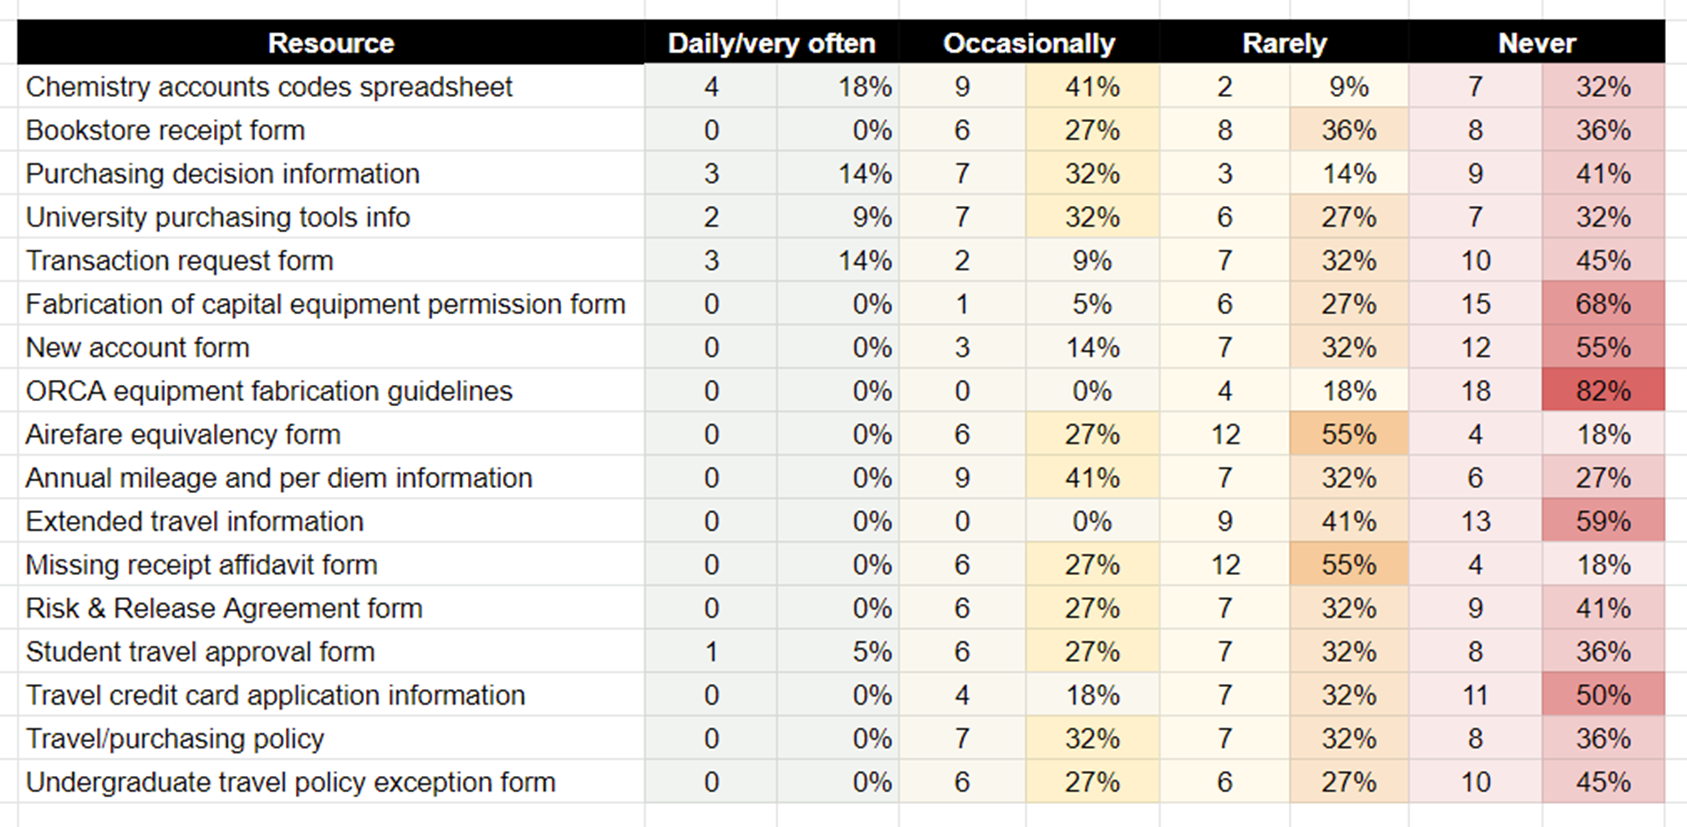Screen dimensions: 1687x827
Task: Select the dark red 82% cell
Action: tap(1603, 391)
